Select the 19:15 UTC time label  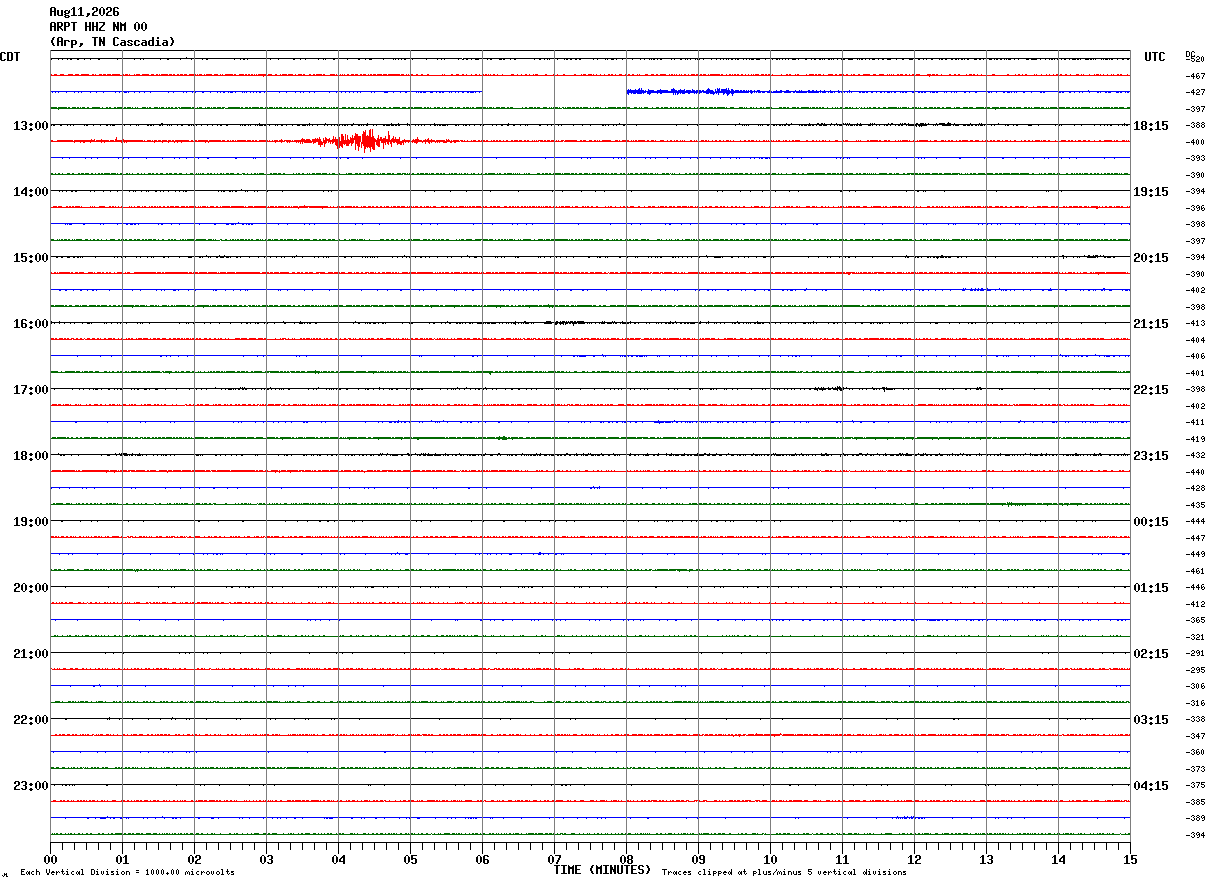(1151, 192)
